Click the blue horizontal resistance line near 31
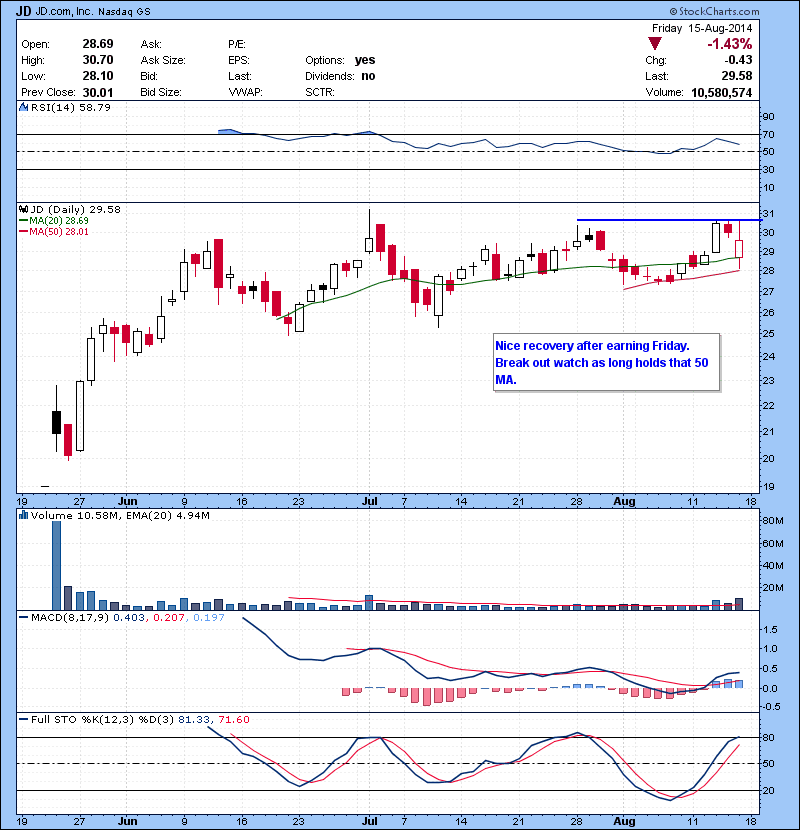 coord(669,220)
